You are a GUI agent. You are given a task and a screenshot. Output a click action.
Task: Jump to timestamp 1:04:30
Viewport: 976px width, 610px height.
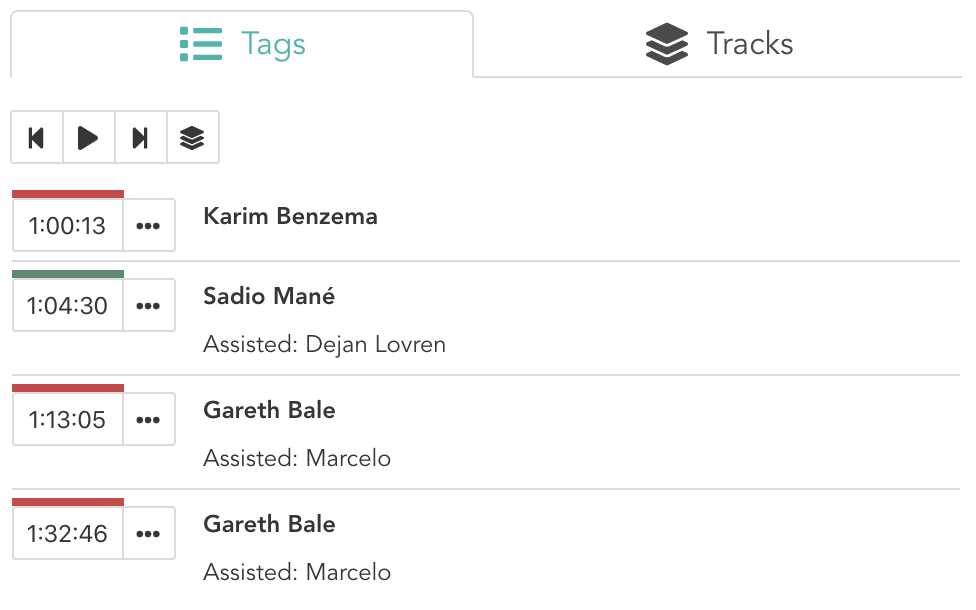pos(67,306)
